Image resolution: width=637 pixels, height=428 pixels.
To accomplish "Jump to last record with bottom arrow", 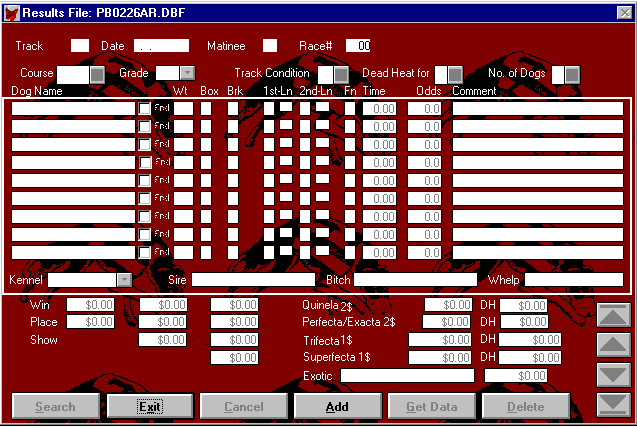I will [613, 404].
